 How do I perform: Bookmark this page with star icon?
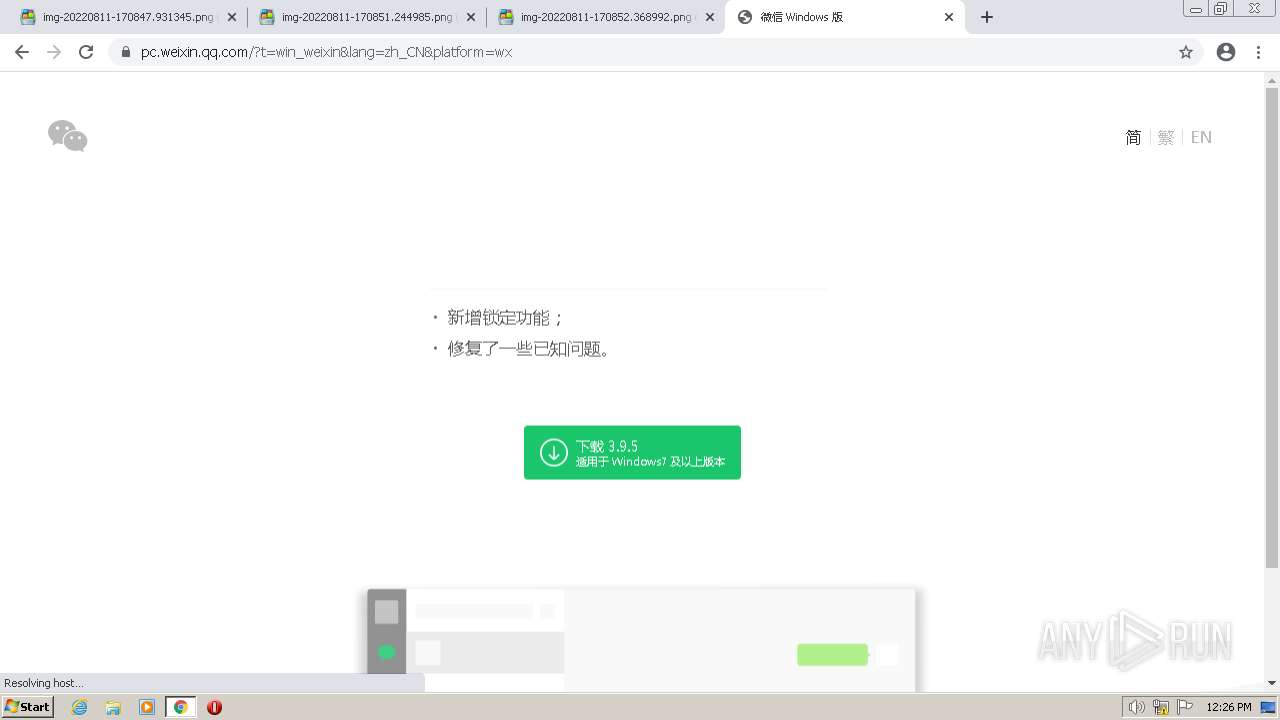pos(1186,52)
